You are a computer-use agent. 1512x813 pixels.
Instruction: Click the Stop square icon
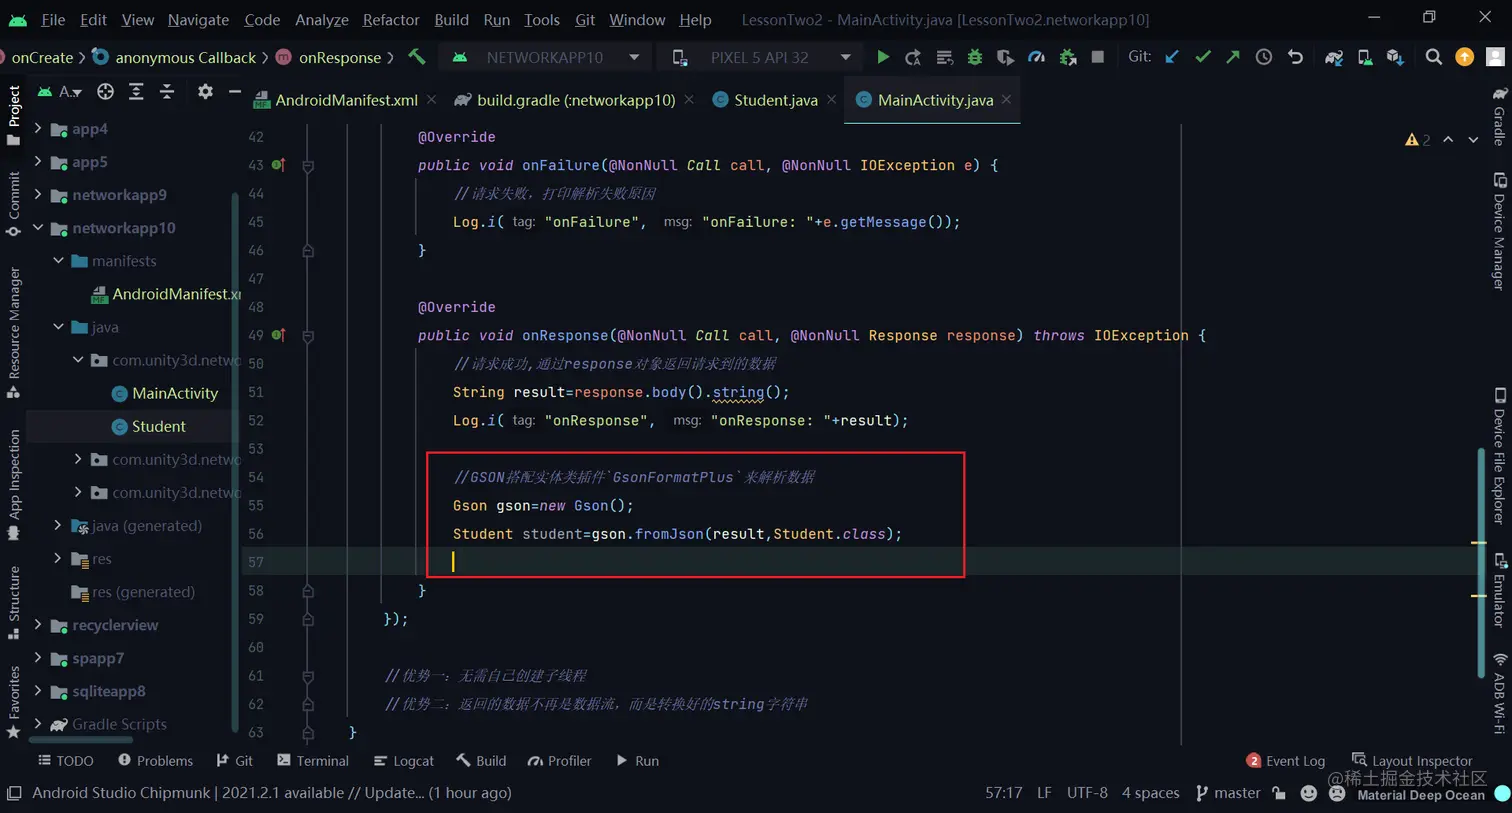click(x=1098, y=57)
